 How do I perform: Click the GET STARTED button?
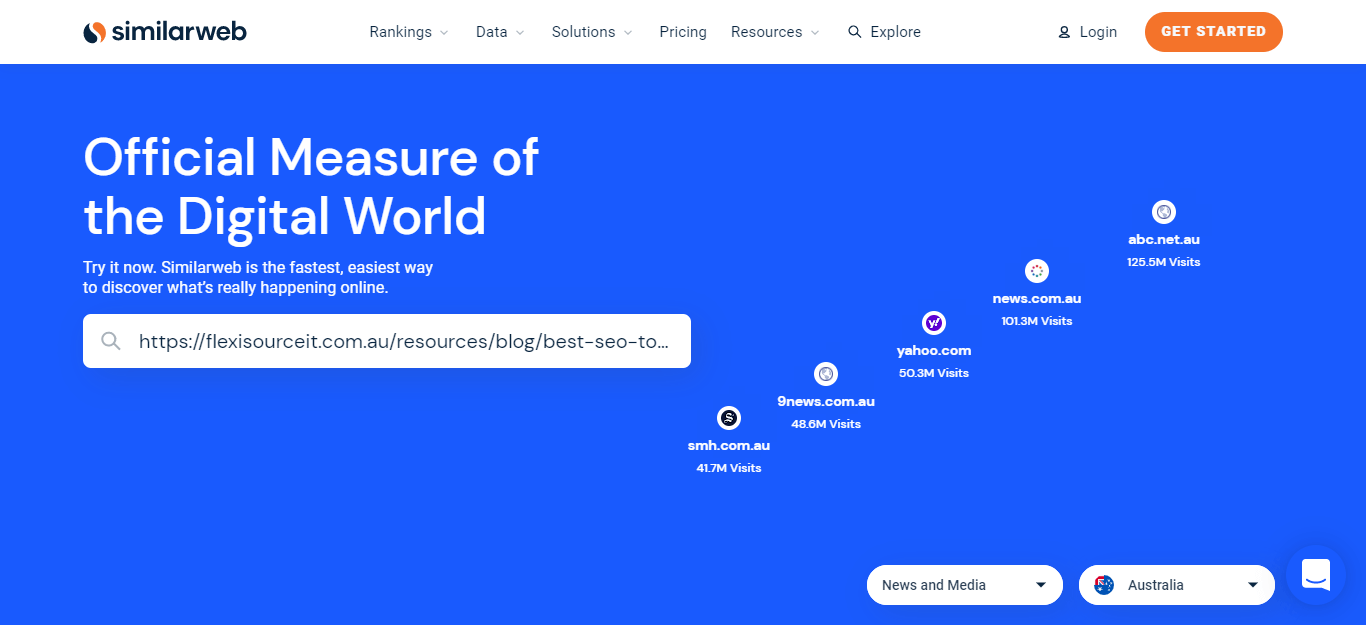pyautogui.click(x=1213, y=32)
